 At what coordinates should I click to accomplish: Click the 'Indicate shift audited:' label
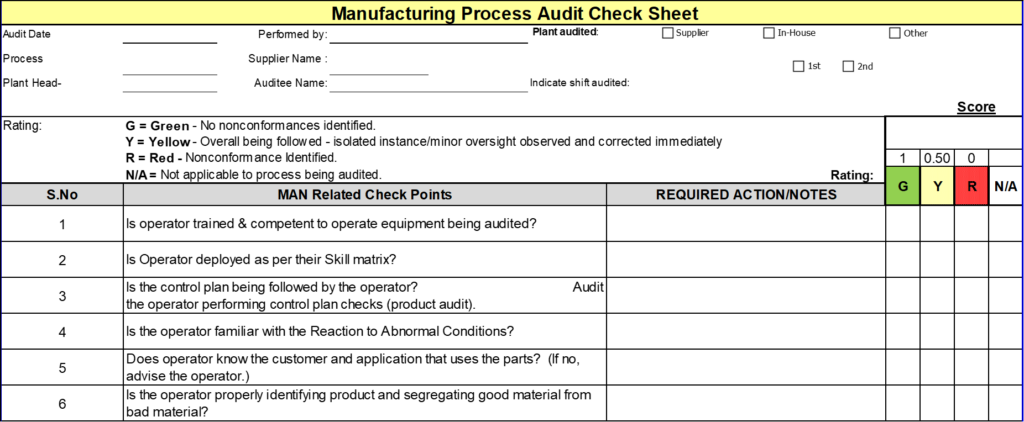(579, 83)
